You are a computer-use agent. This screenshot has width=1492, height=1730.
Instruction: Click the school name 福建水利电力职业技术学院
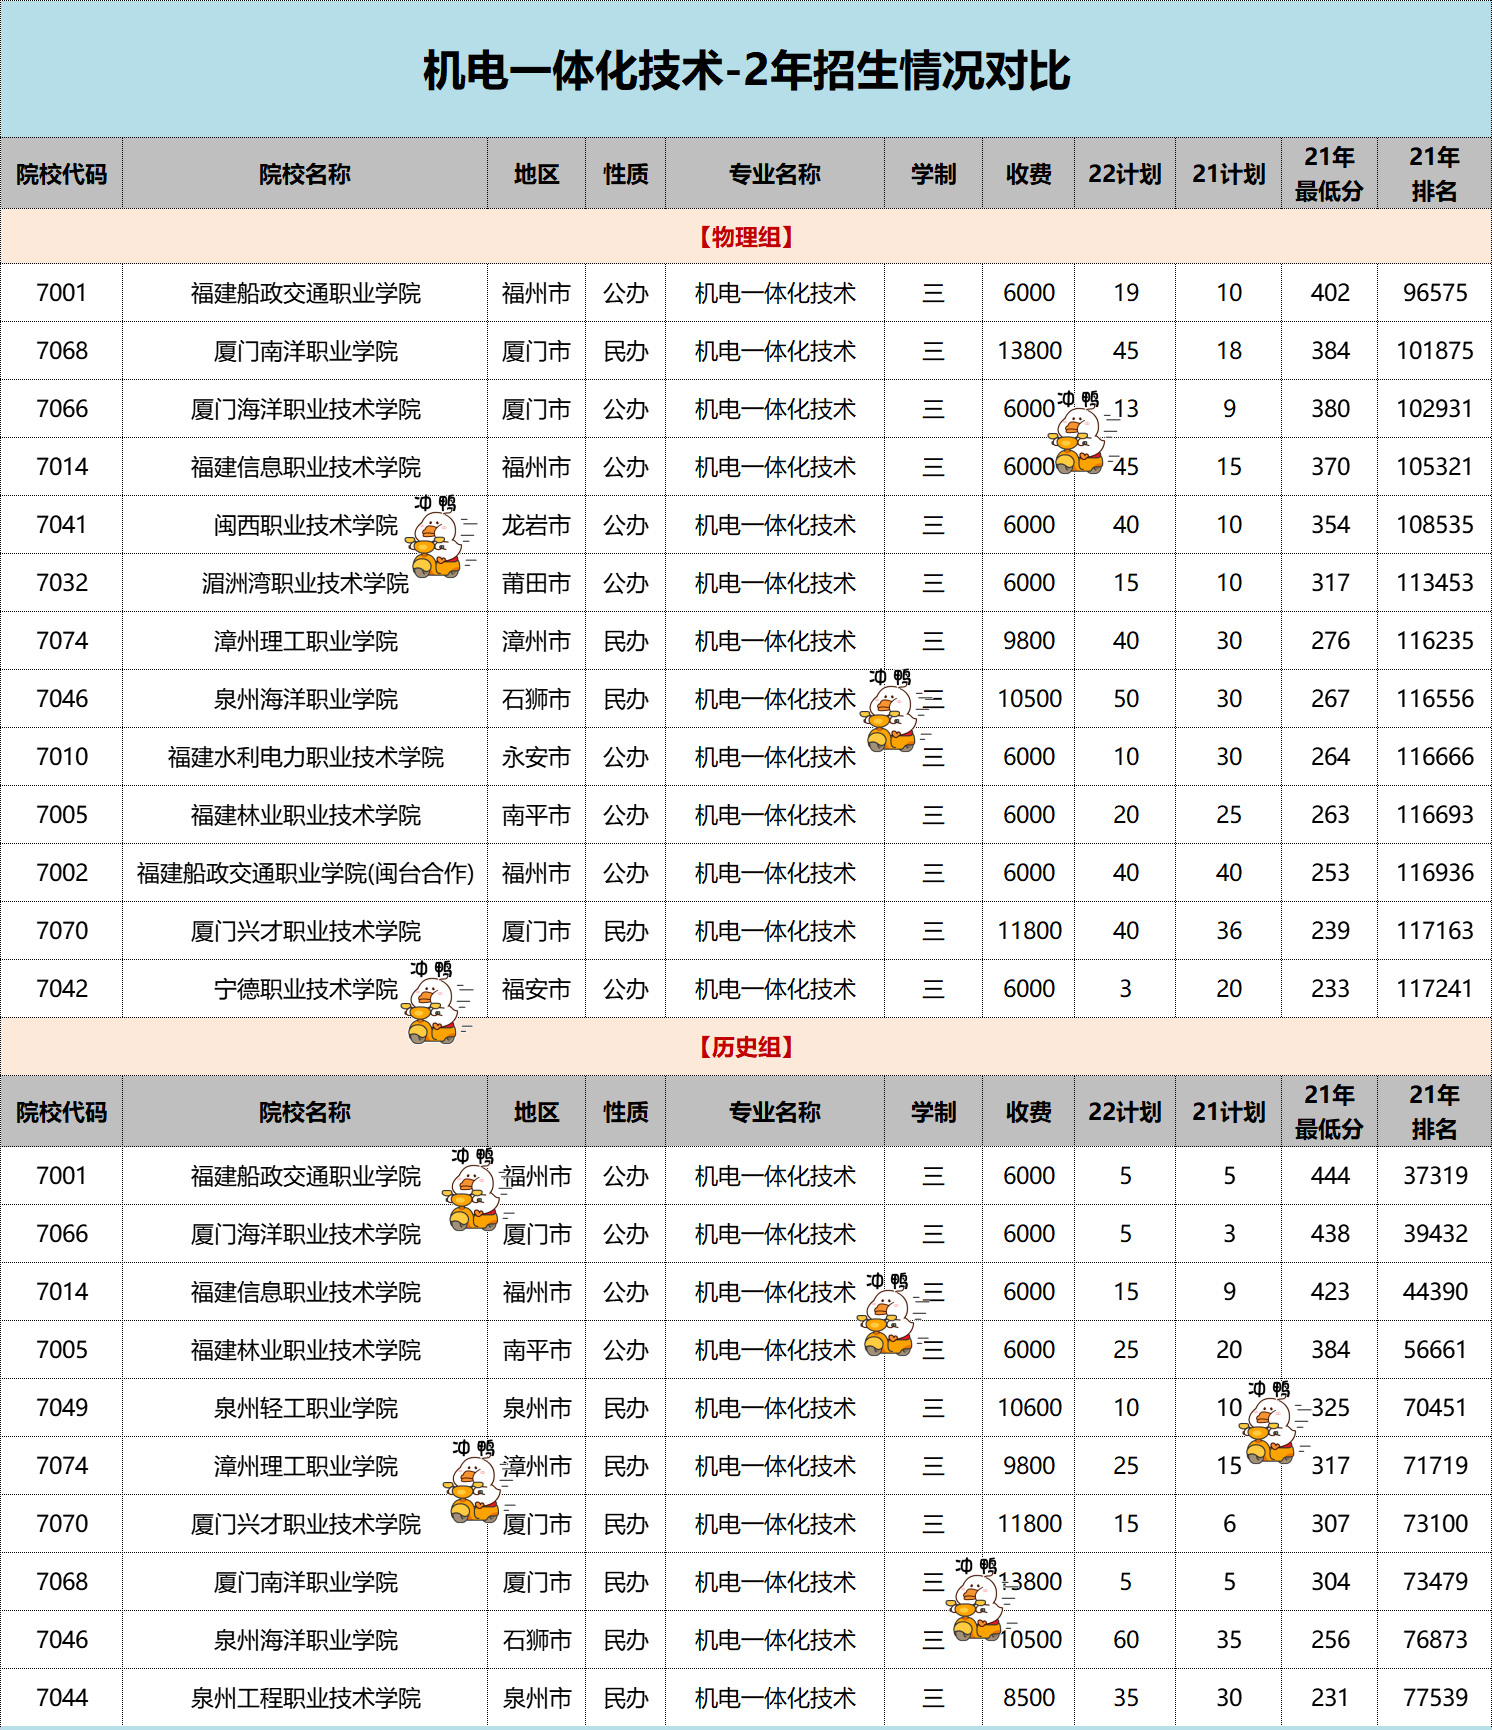[x=305, y=757]
